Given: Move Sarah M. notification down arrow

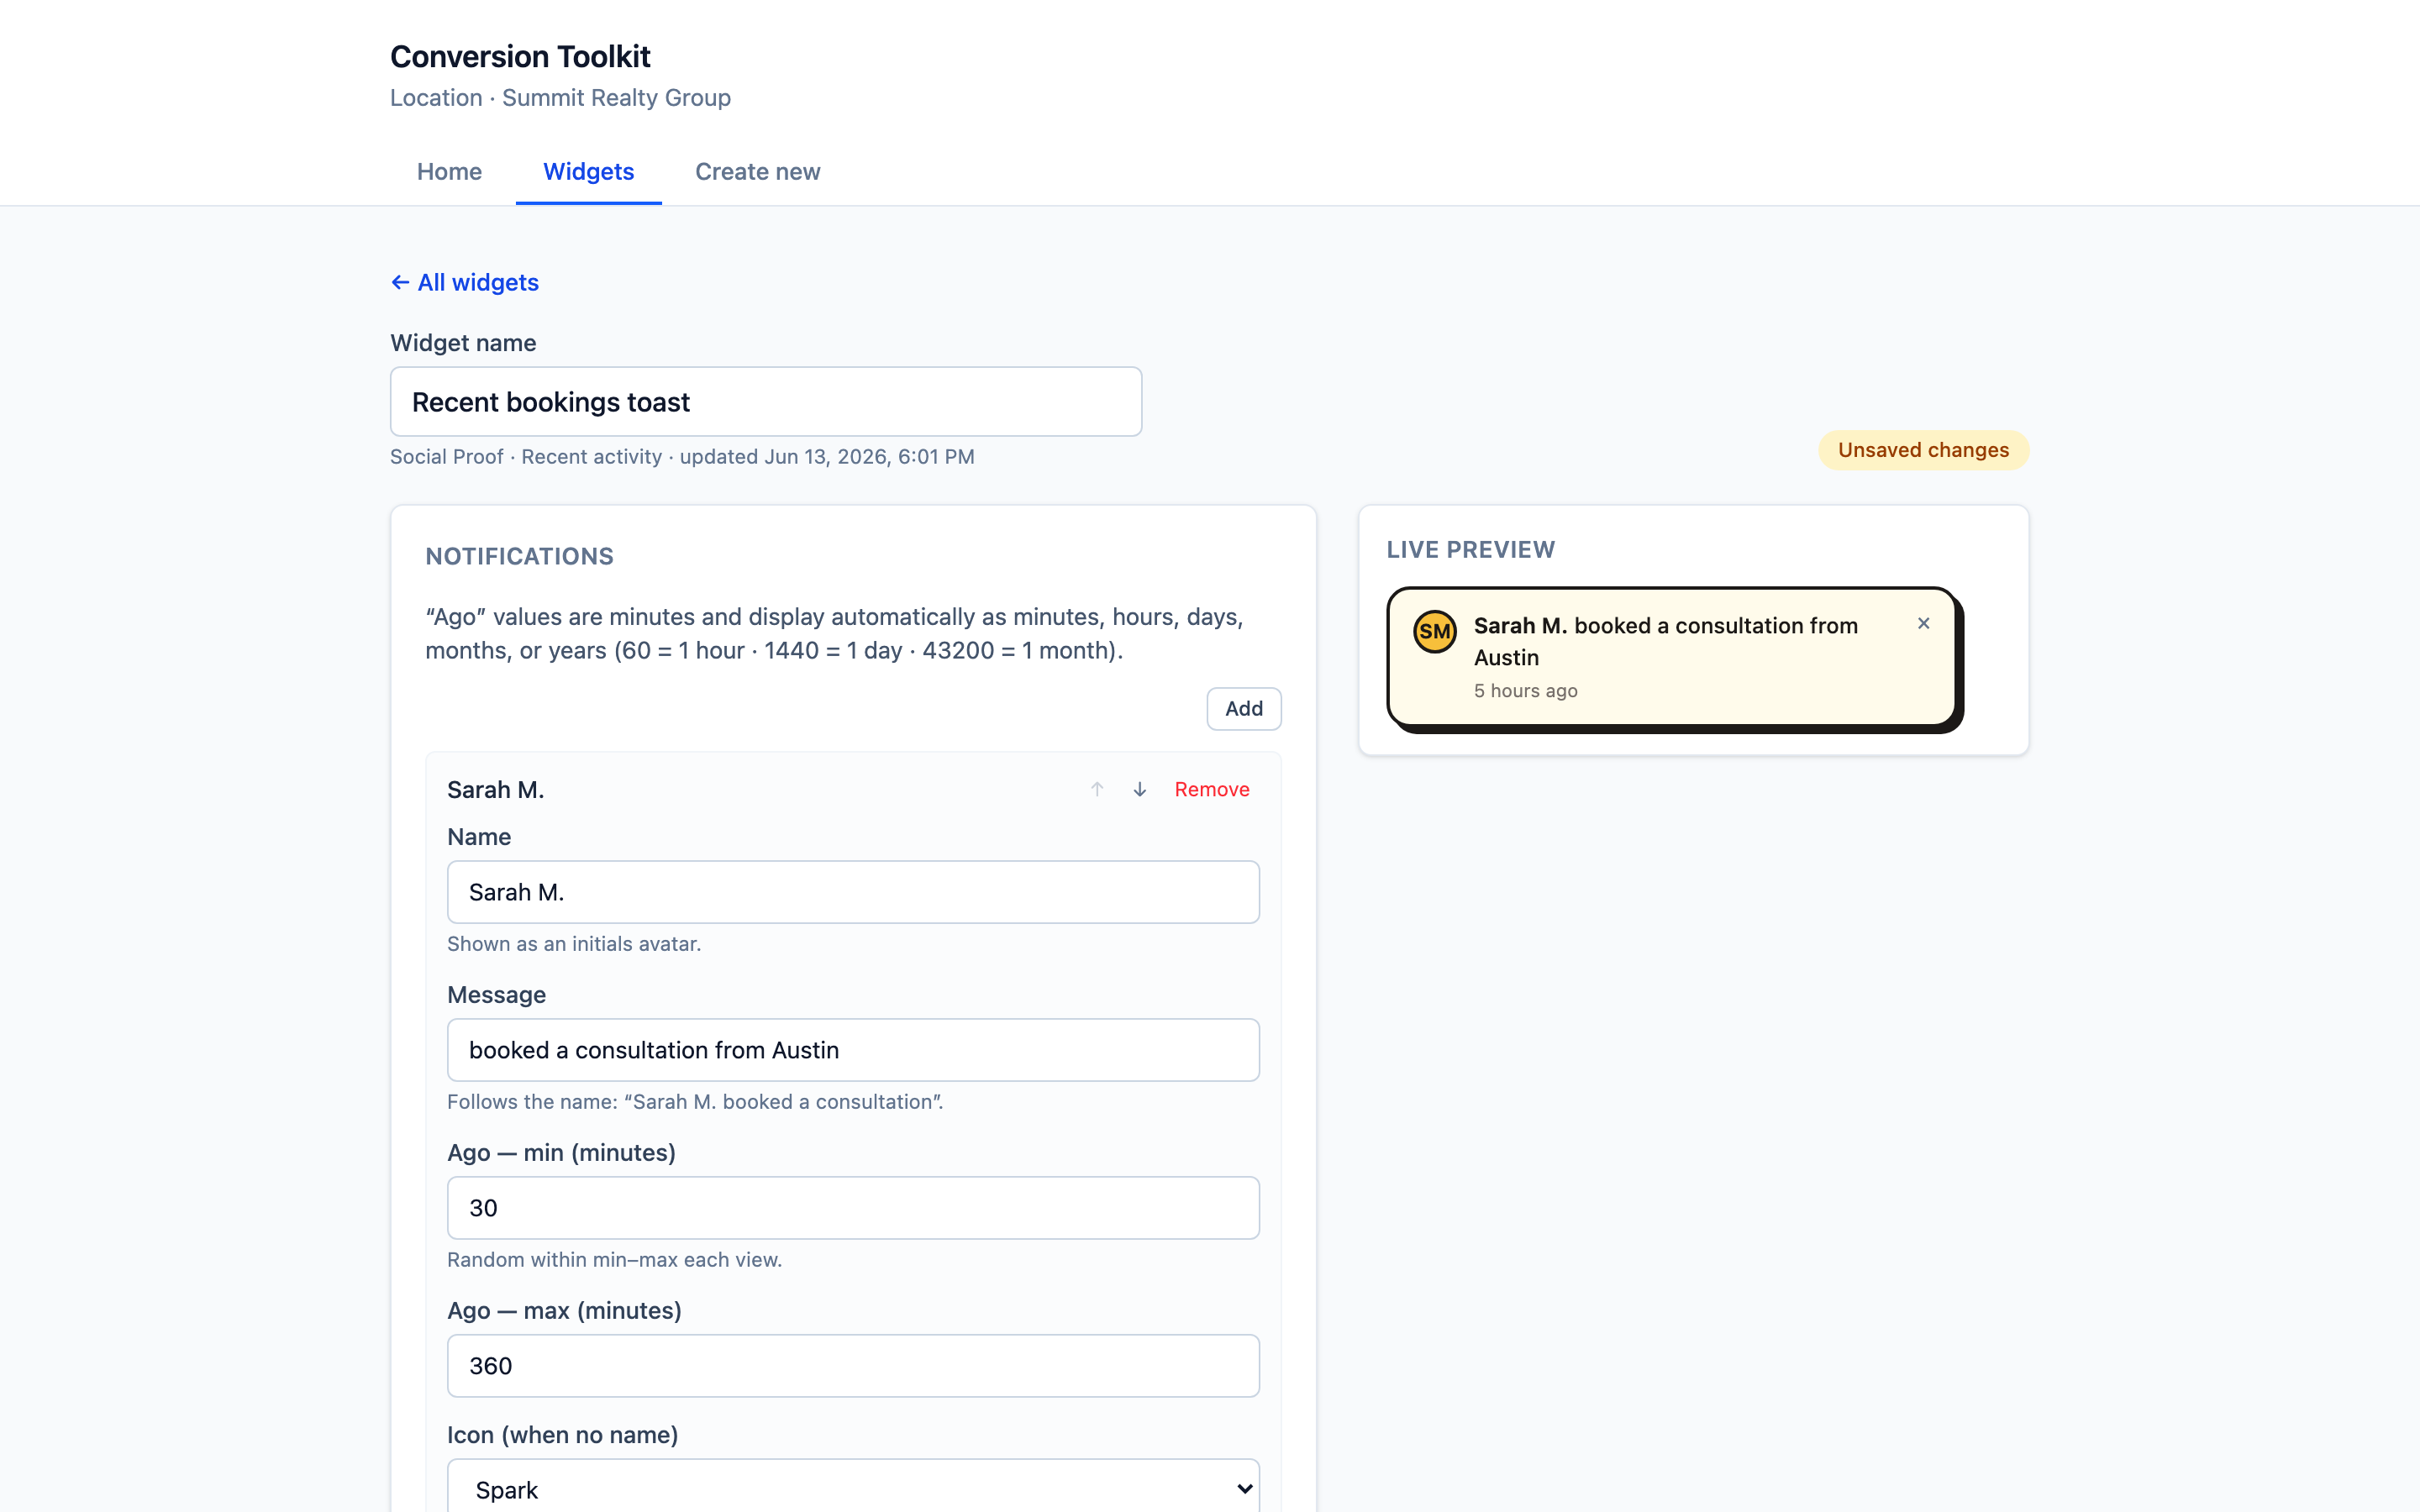Looking at the screenshot, I should click(x=1139, y=789).
